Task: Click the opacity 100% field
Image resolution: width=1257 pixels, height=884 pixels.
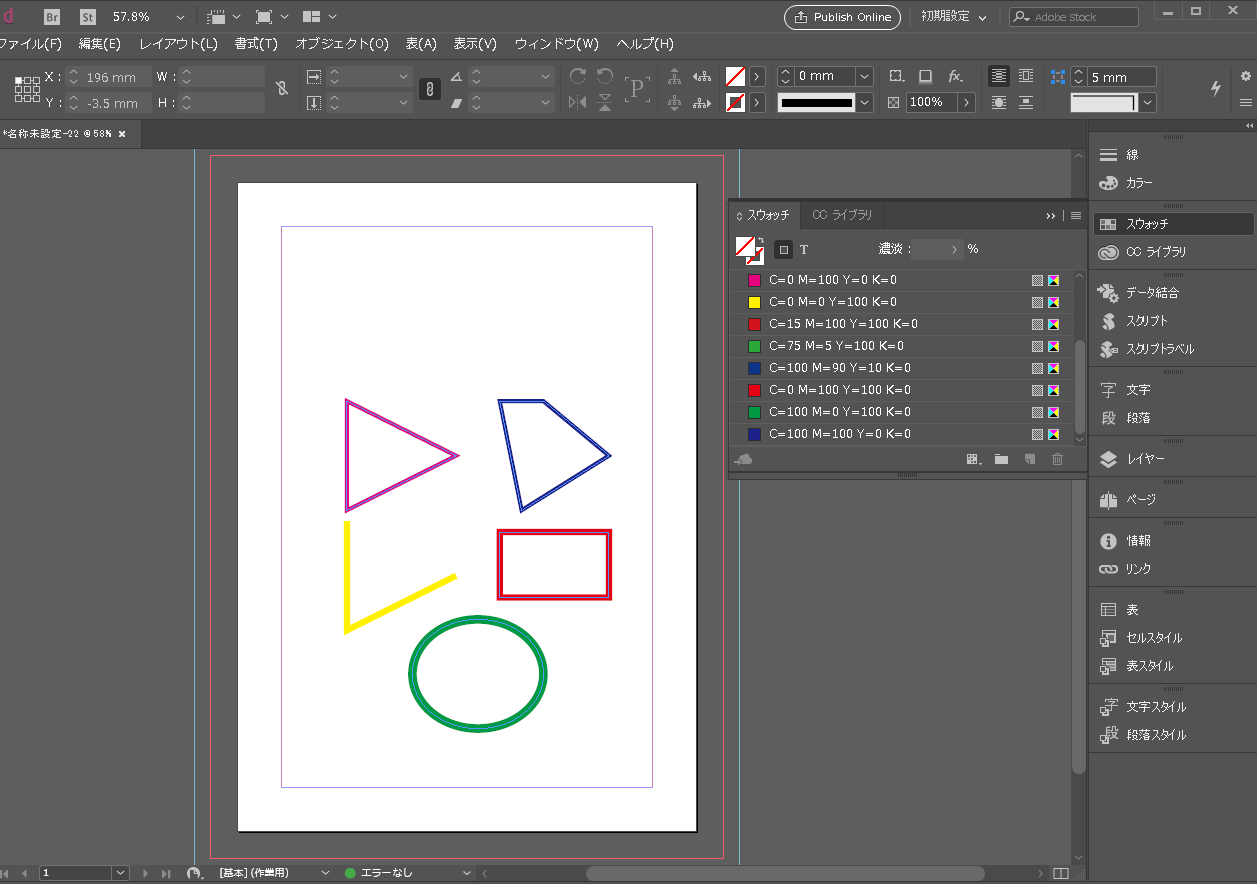Action: click(930, 102)
